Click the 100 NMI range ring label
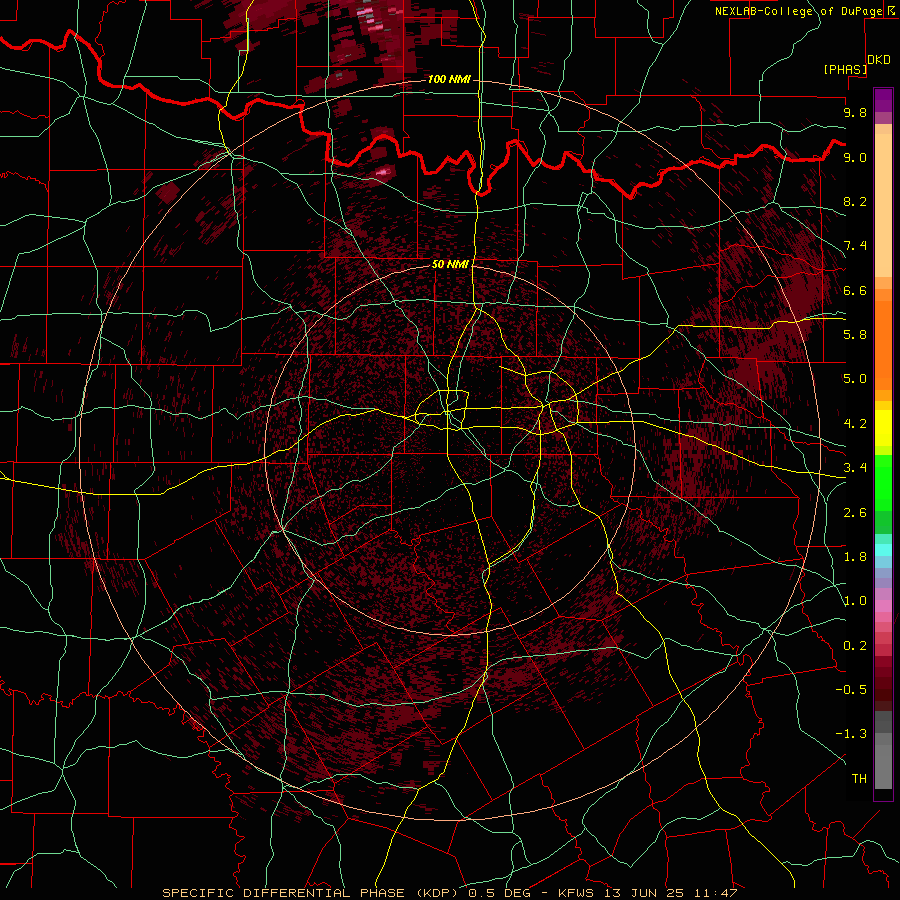Viewport: 900px width, 900px height. tap(449, 79)
